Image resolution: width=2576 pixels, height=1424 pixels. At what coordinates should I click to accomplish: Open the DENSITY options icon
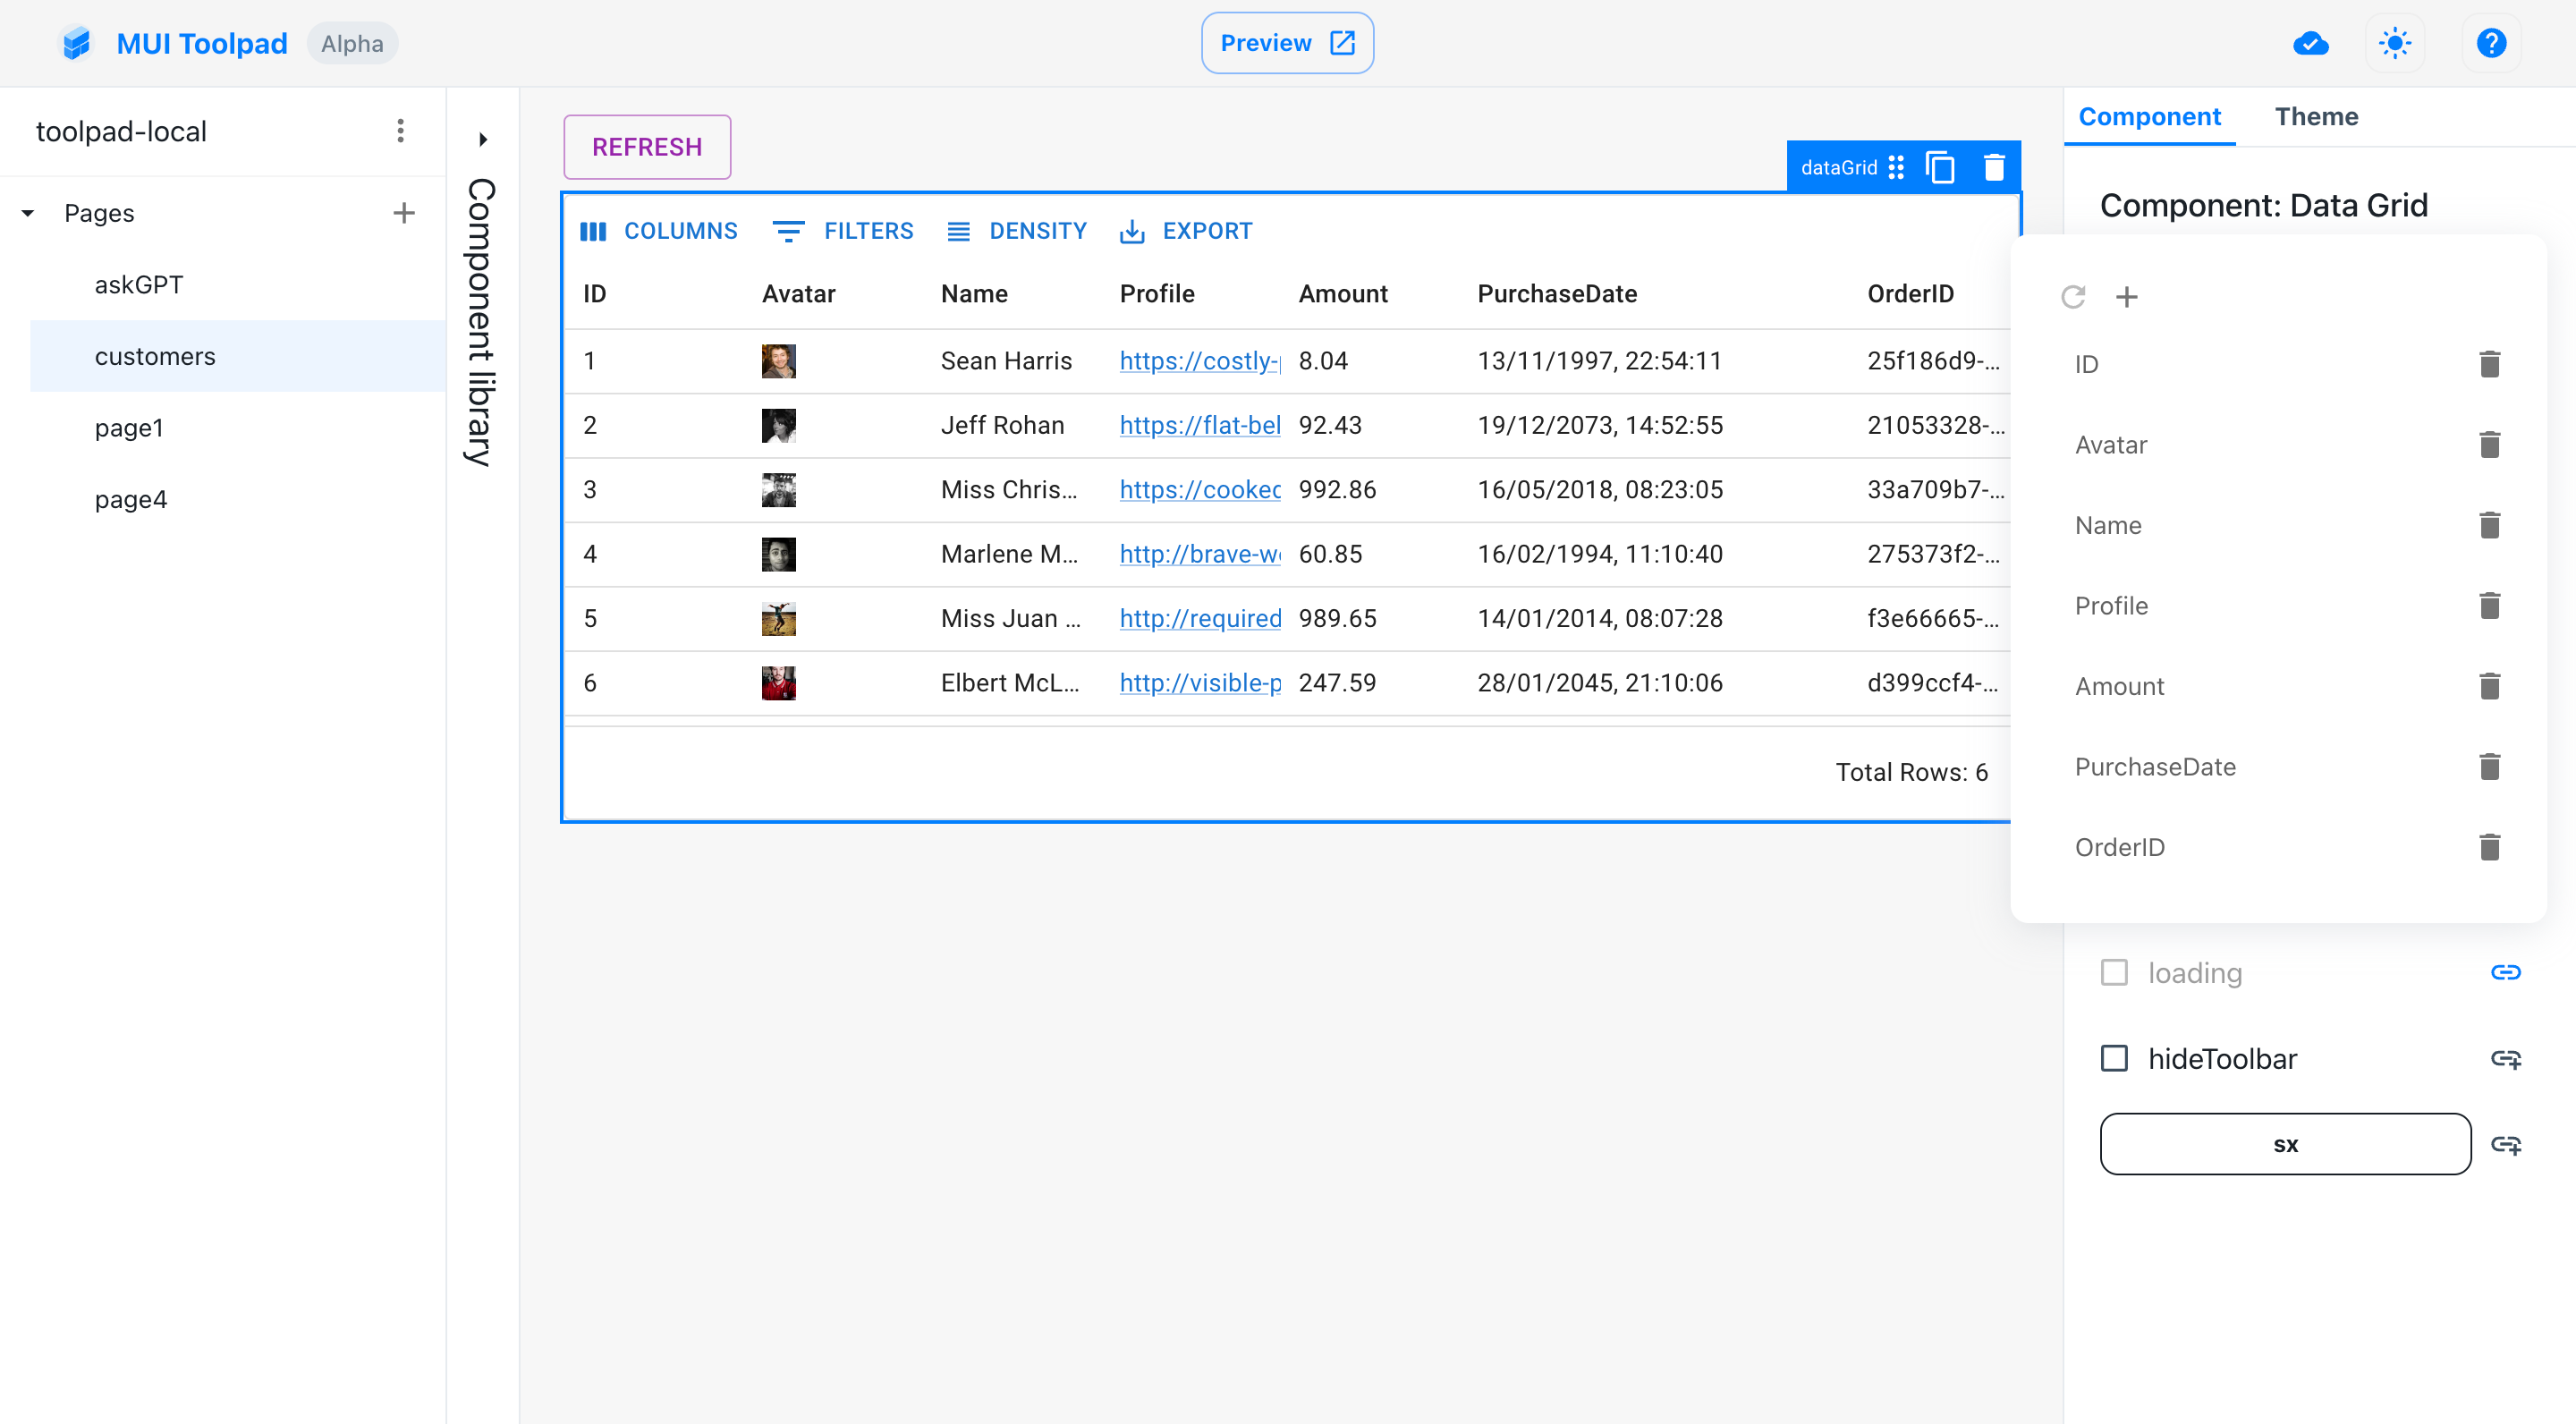click(959, 230)
